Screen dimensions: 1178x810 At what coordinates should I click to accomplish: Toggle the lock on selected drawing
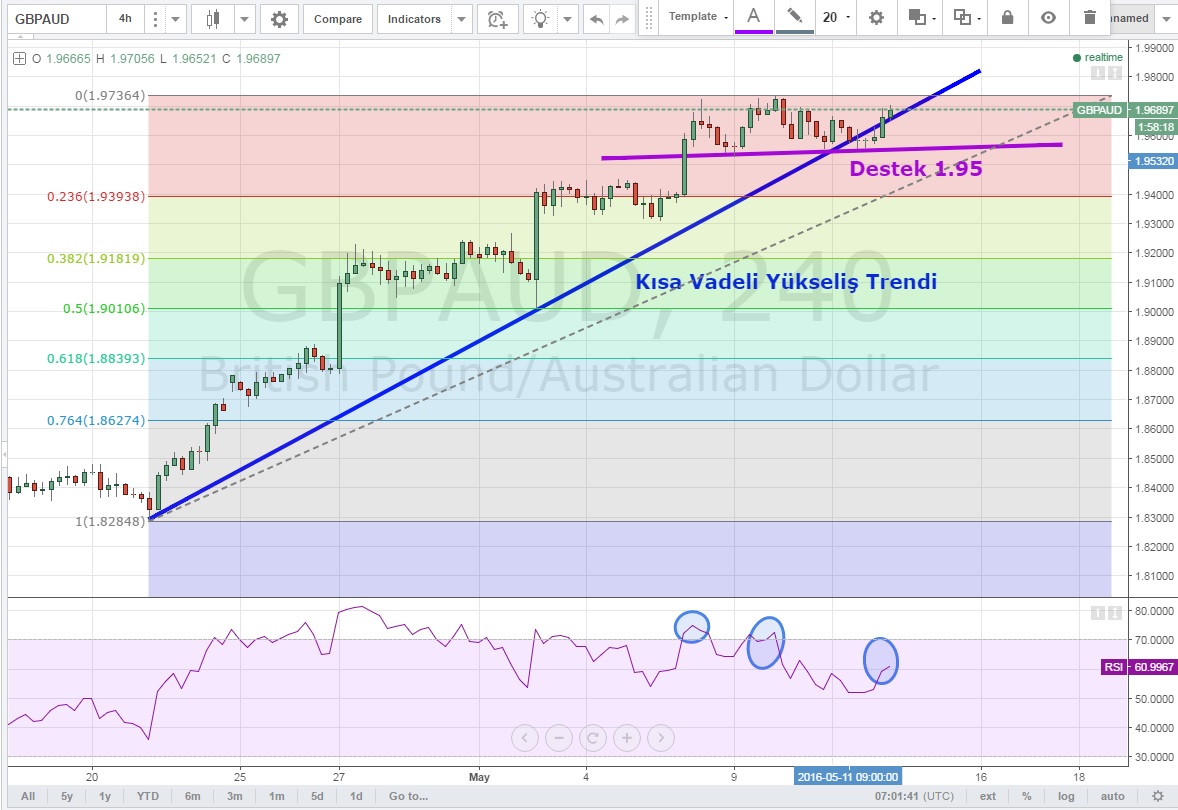pos(1007,17)
